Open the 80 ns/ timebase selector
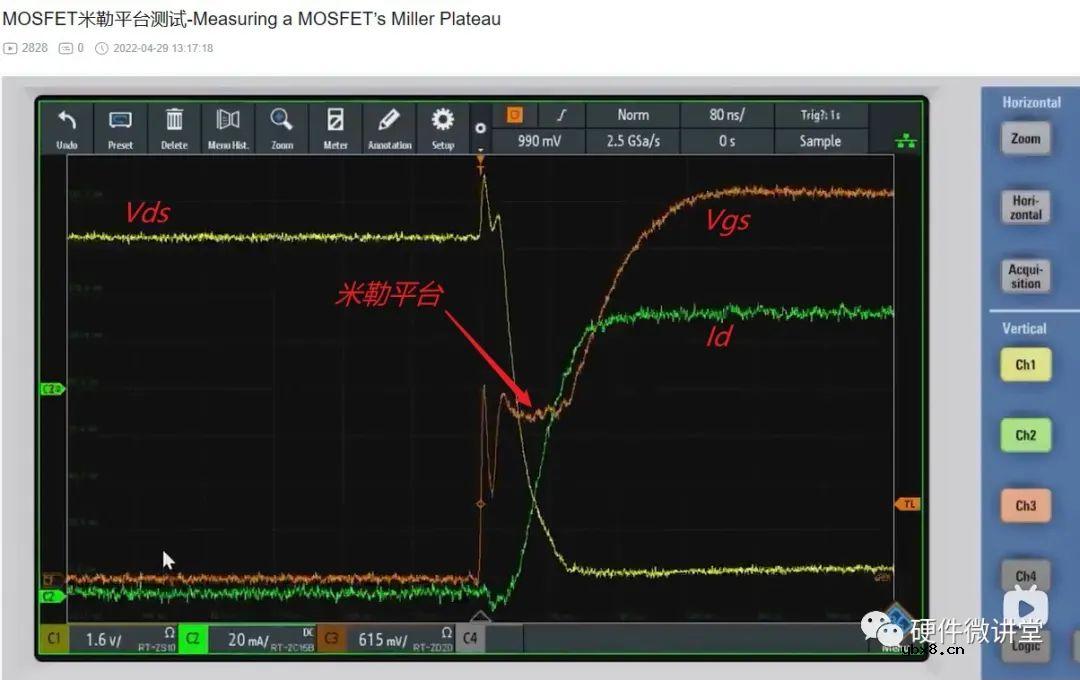1080x680 pixels. click(727, 115)
